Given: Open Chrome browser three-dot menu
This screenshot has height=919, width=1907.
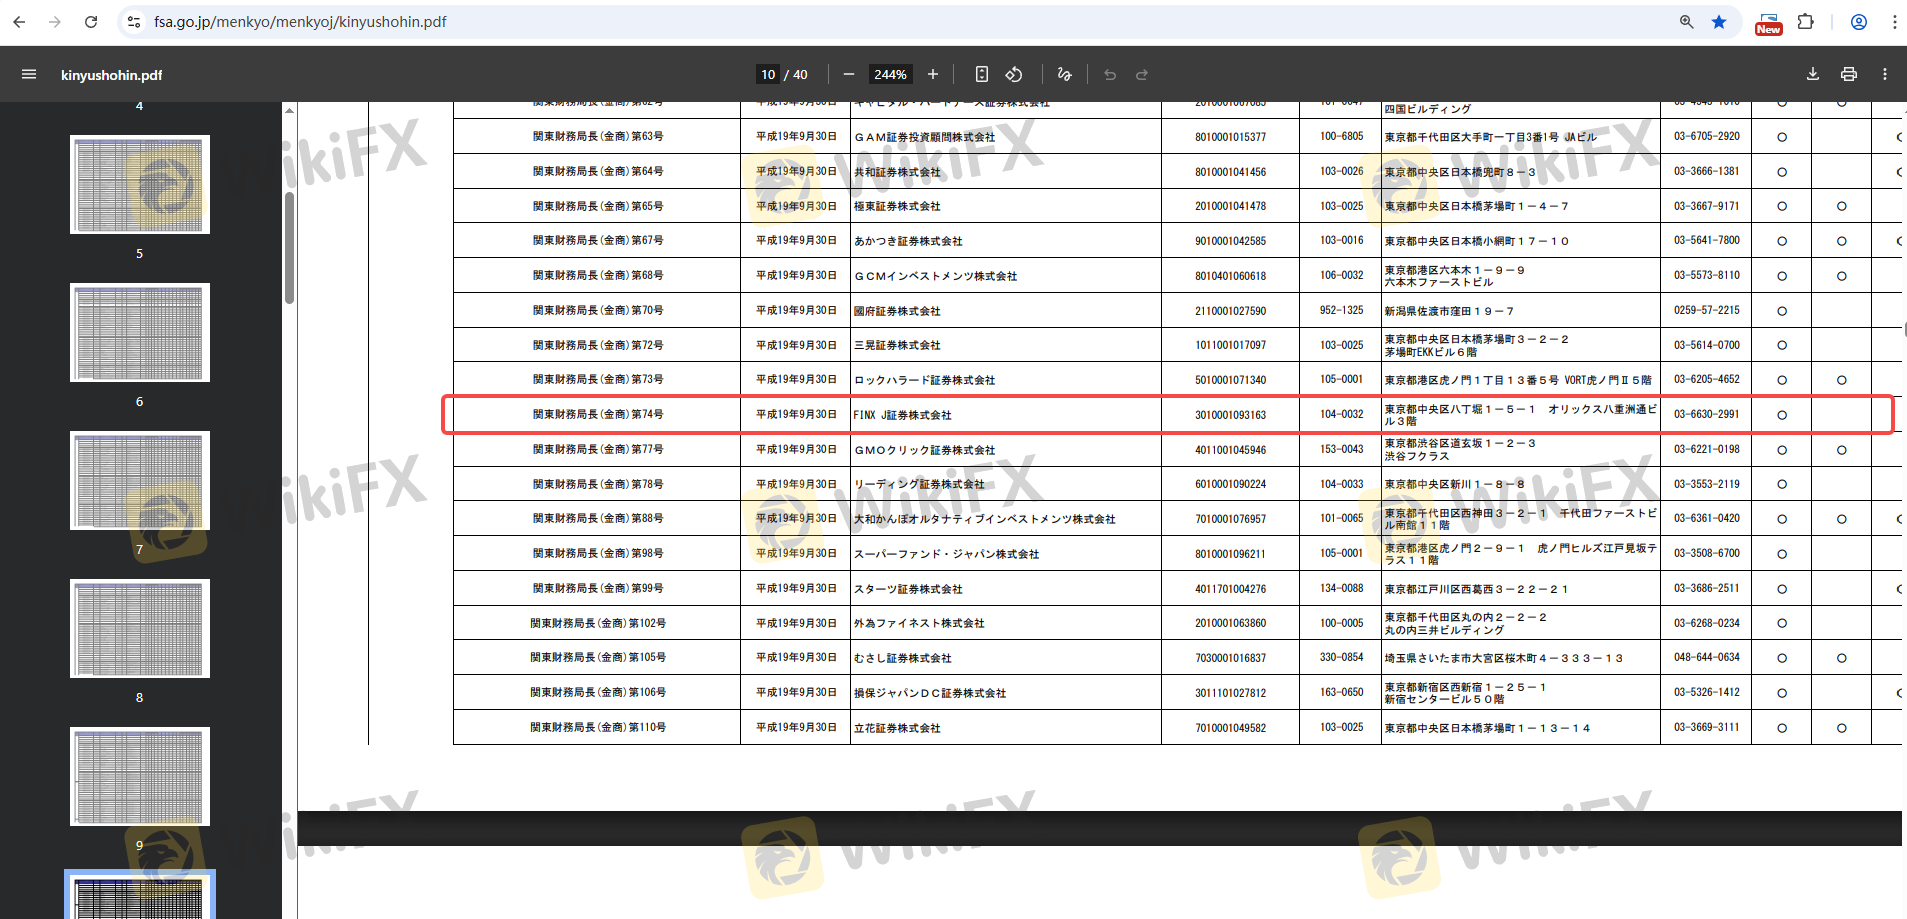Looking at the screenshot, I should 1894,22.
